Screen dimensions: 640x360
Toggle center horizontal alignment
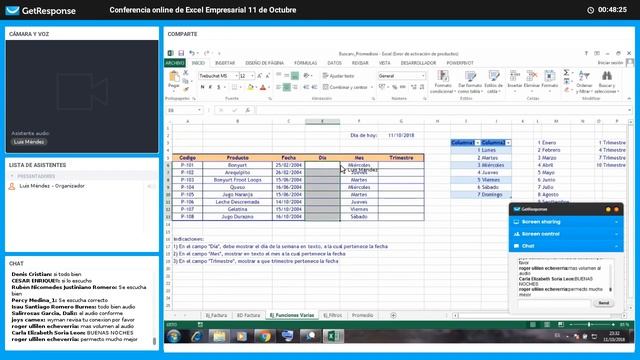(x=287, y=87)
